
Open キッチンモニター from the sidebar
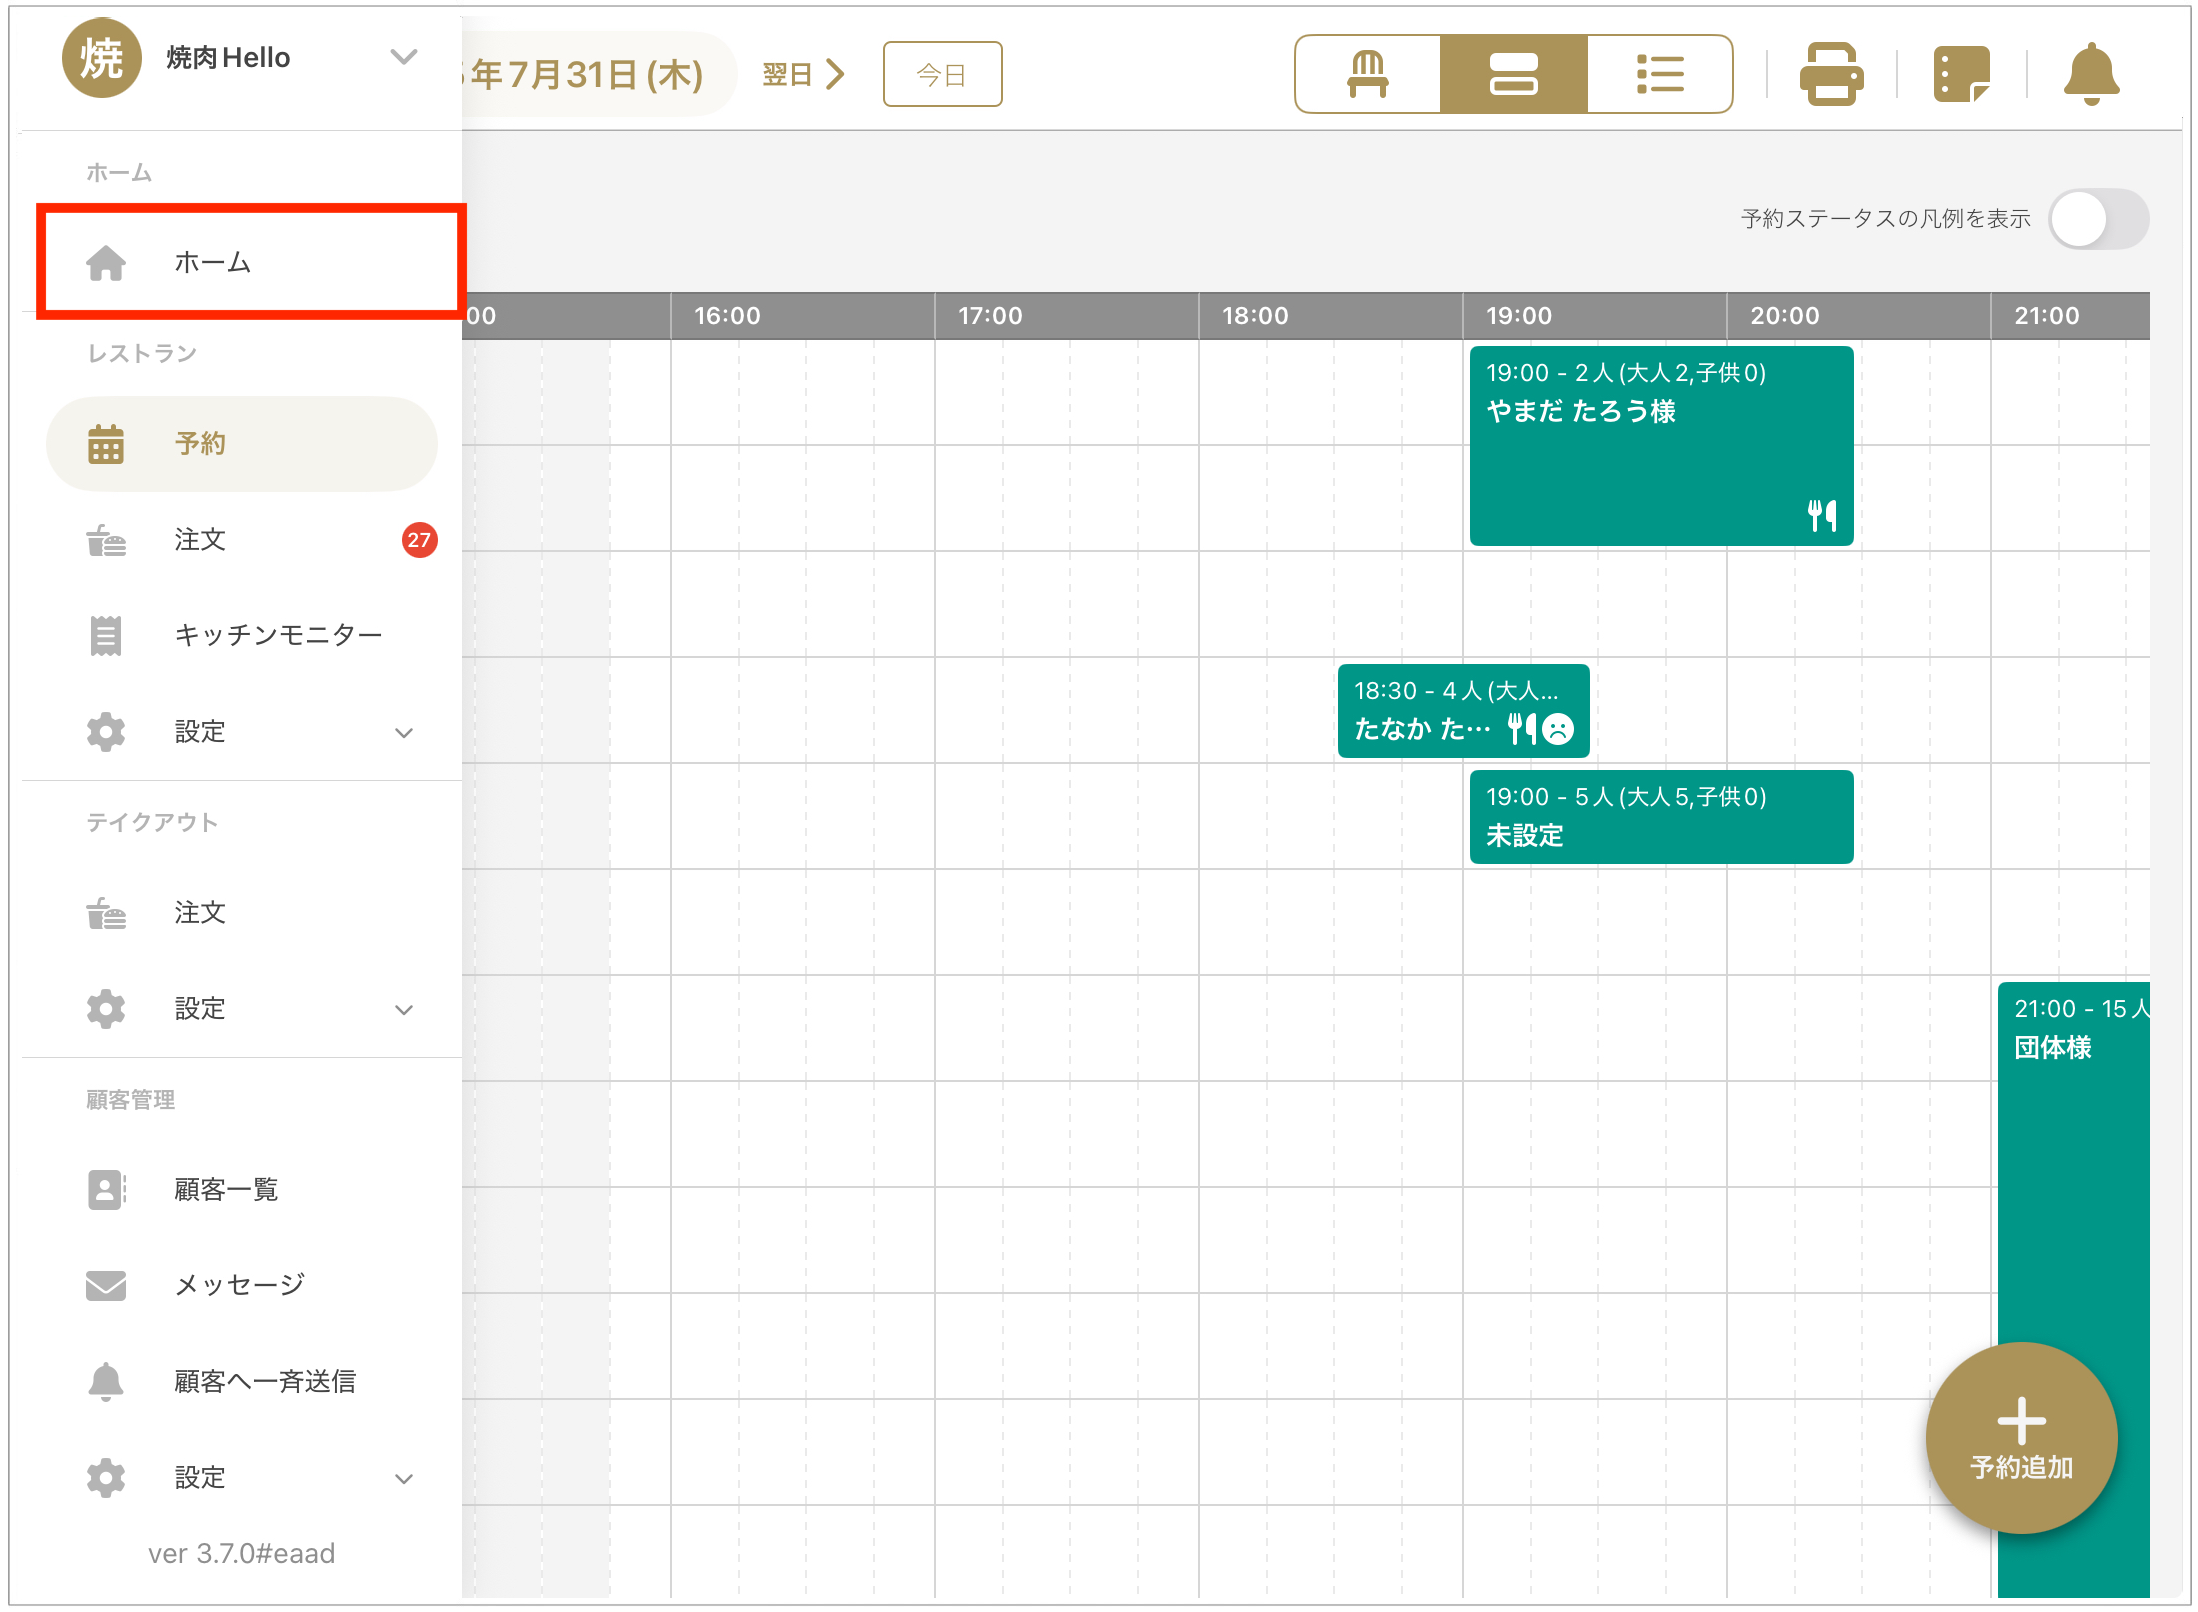(277, 635)
